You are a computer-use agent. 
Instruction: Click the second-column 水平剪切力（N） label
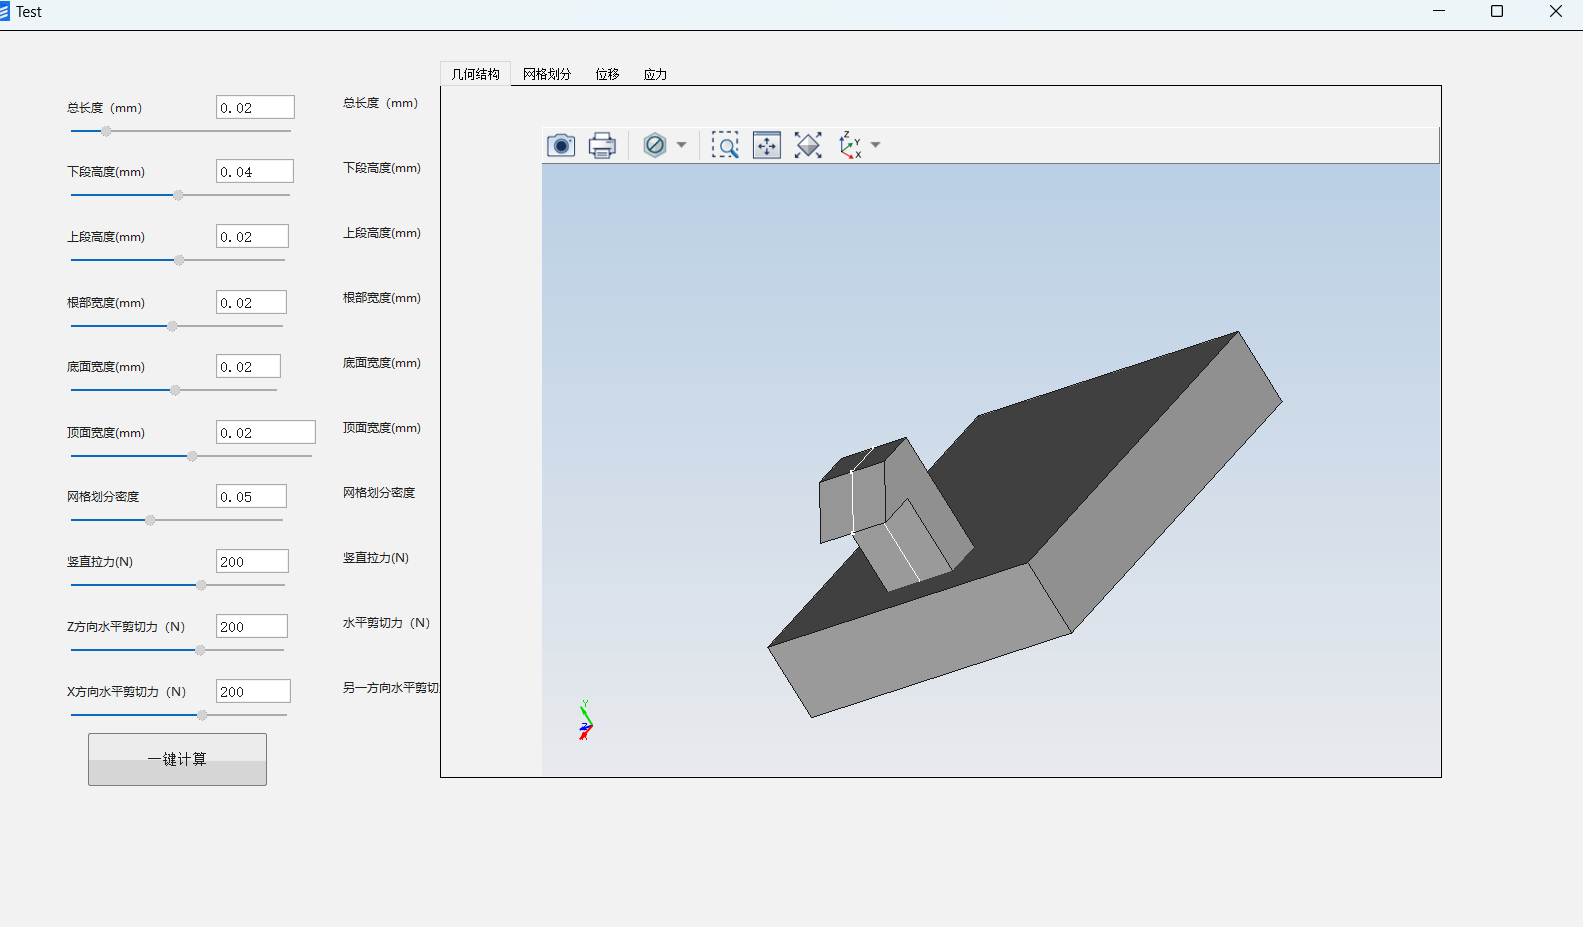pos(386,623)
